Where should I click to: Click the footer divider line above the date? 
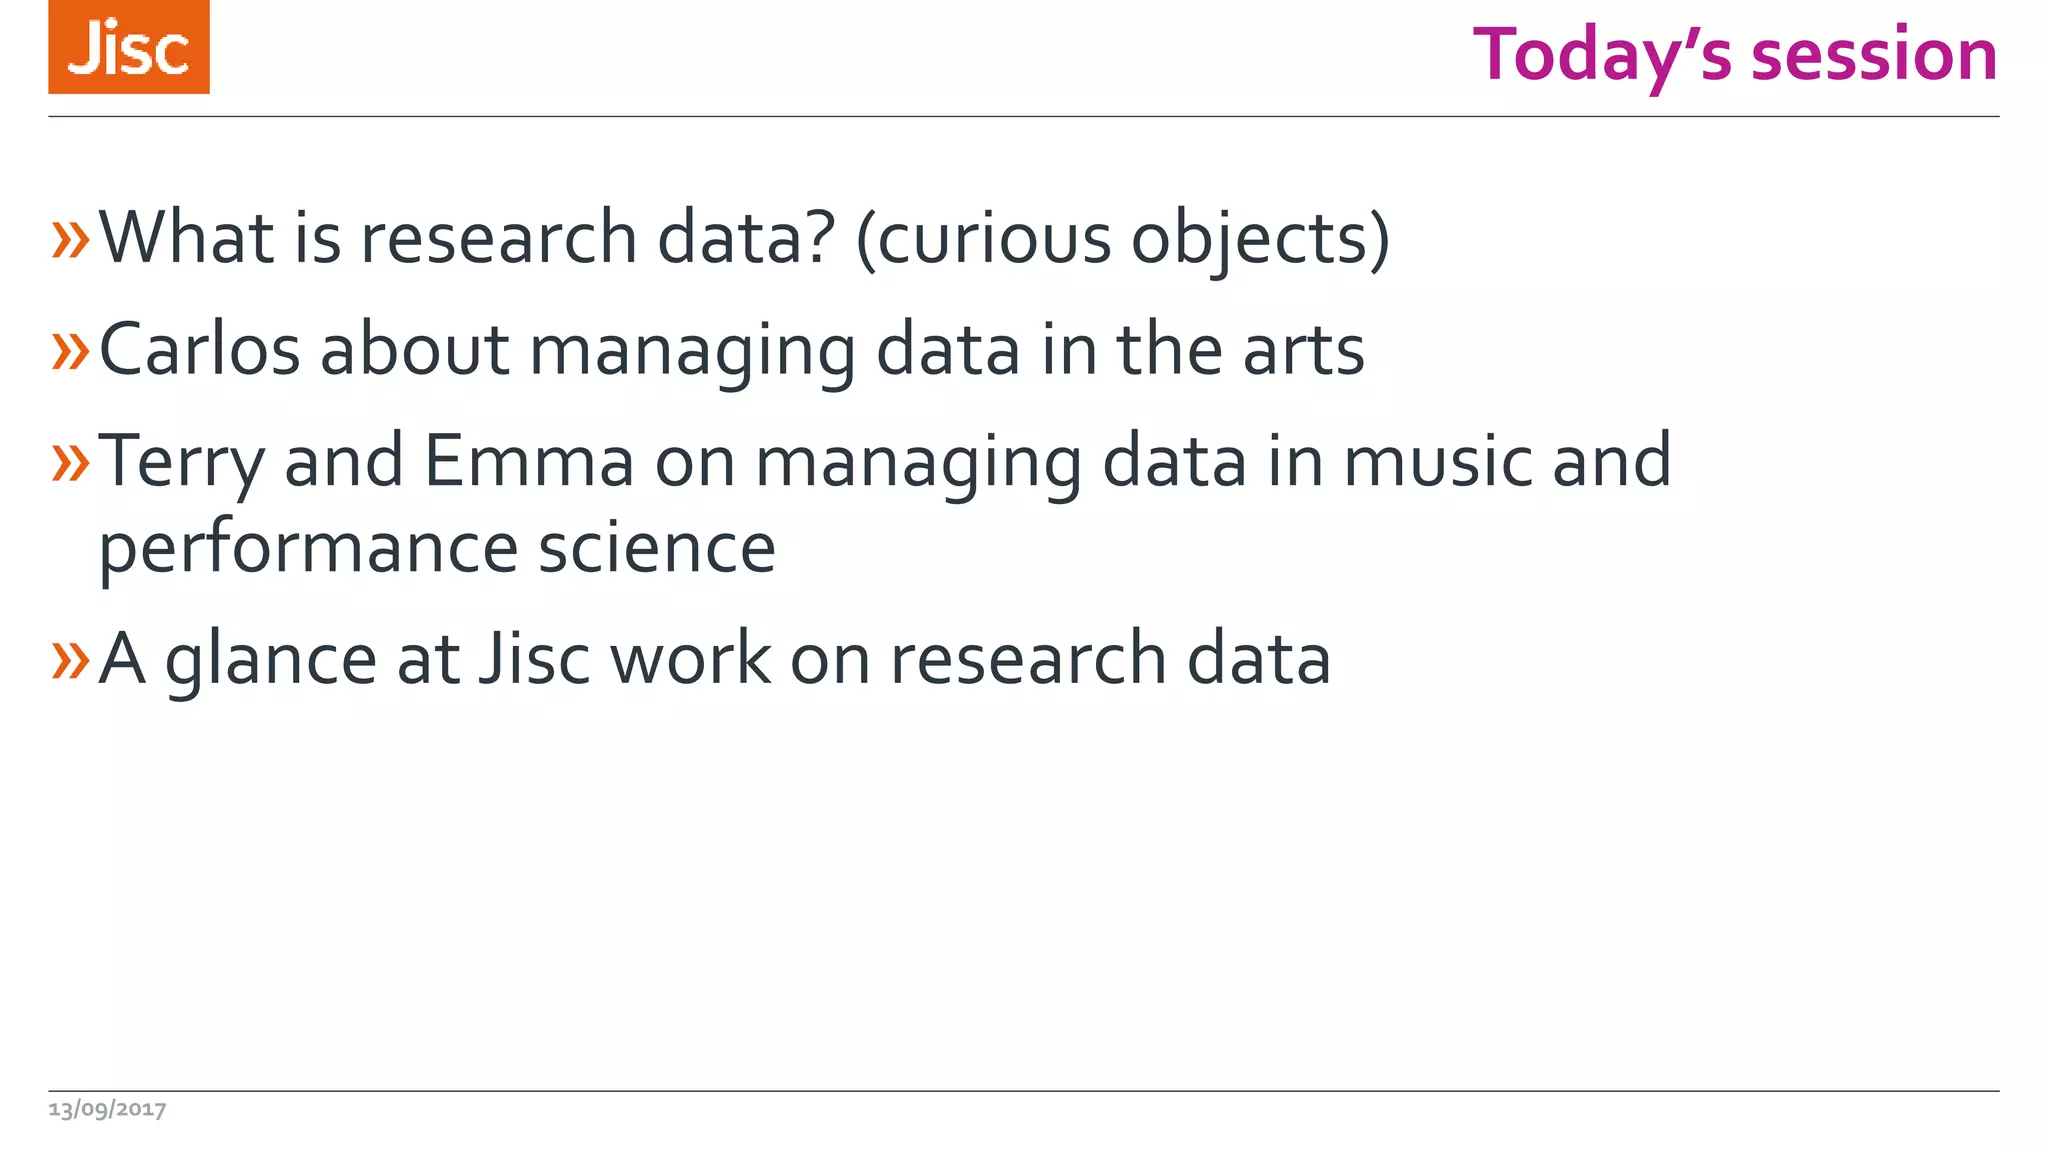1024,1091
